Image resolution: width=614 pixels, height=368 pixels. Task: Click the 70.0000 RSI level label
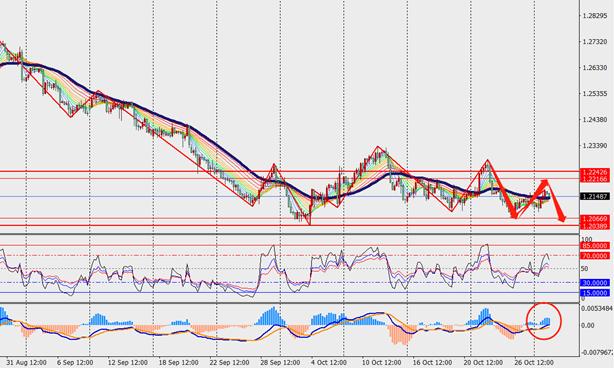pyautogui.click(x=595, y=256)
